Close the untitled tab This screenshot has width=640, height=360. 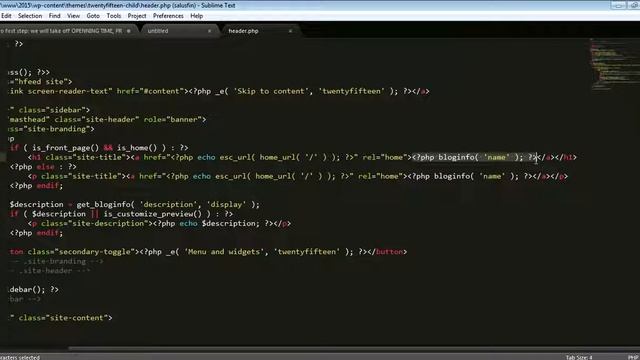point(209,31)
